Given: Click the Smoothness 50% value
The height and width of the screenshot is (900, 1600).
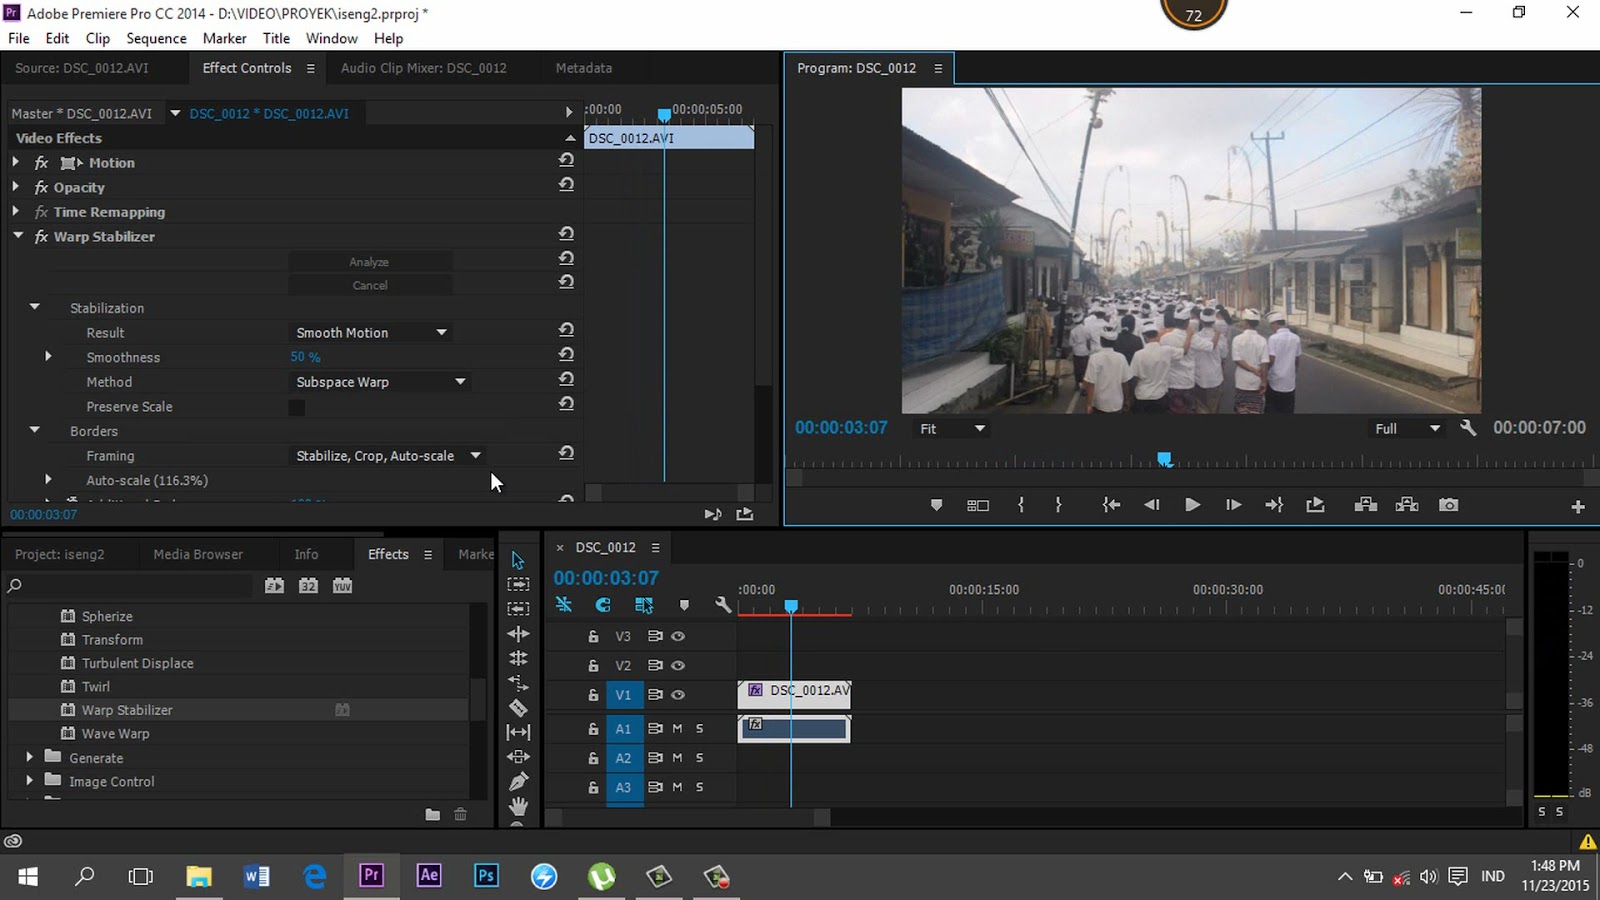Looking at the screenshot, I should tap(305, 357).
